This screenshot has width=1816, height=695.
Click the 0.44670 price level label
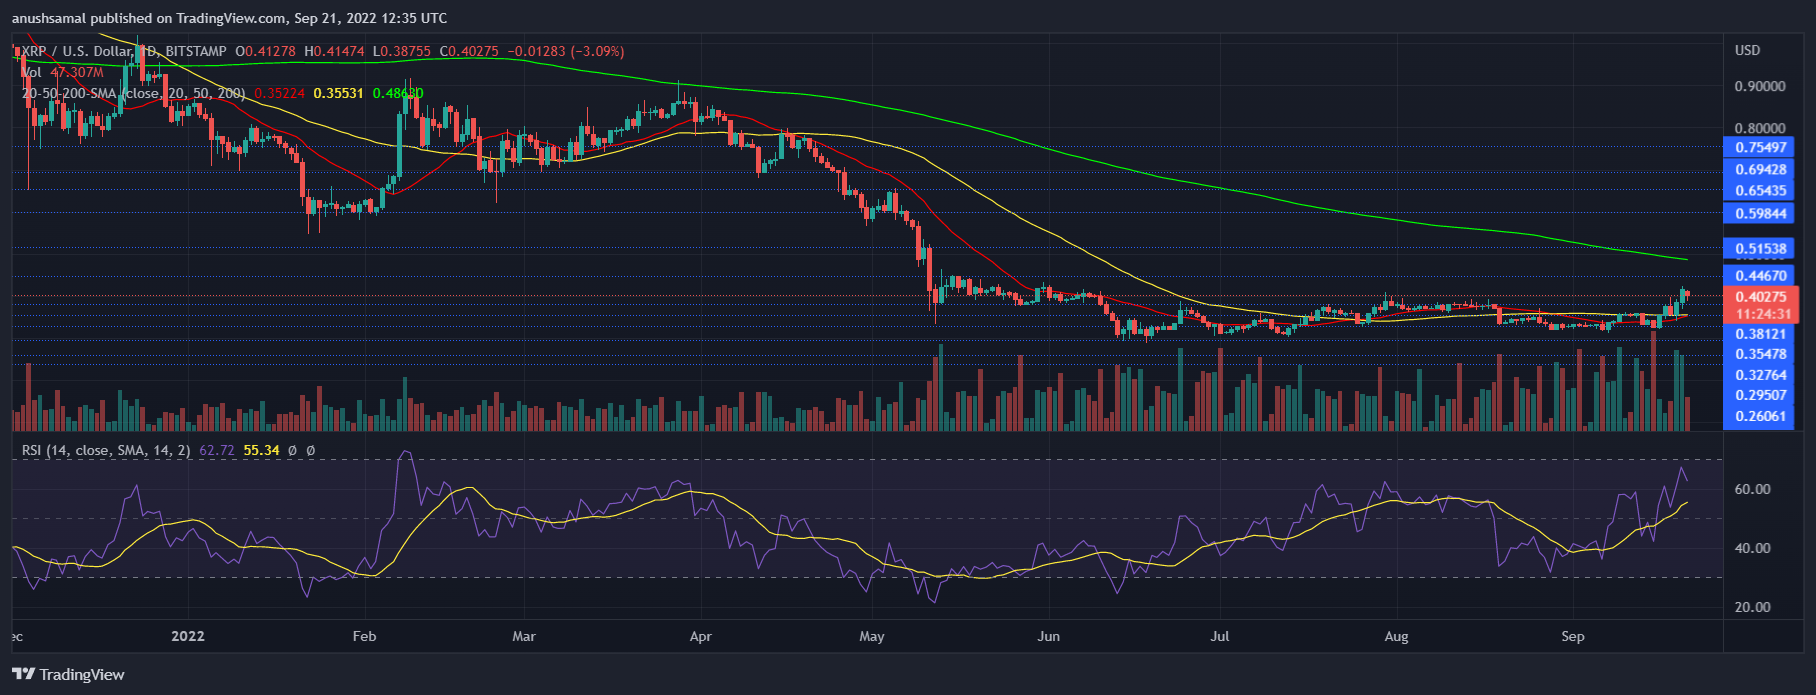(x=1759, y=275)
